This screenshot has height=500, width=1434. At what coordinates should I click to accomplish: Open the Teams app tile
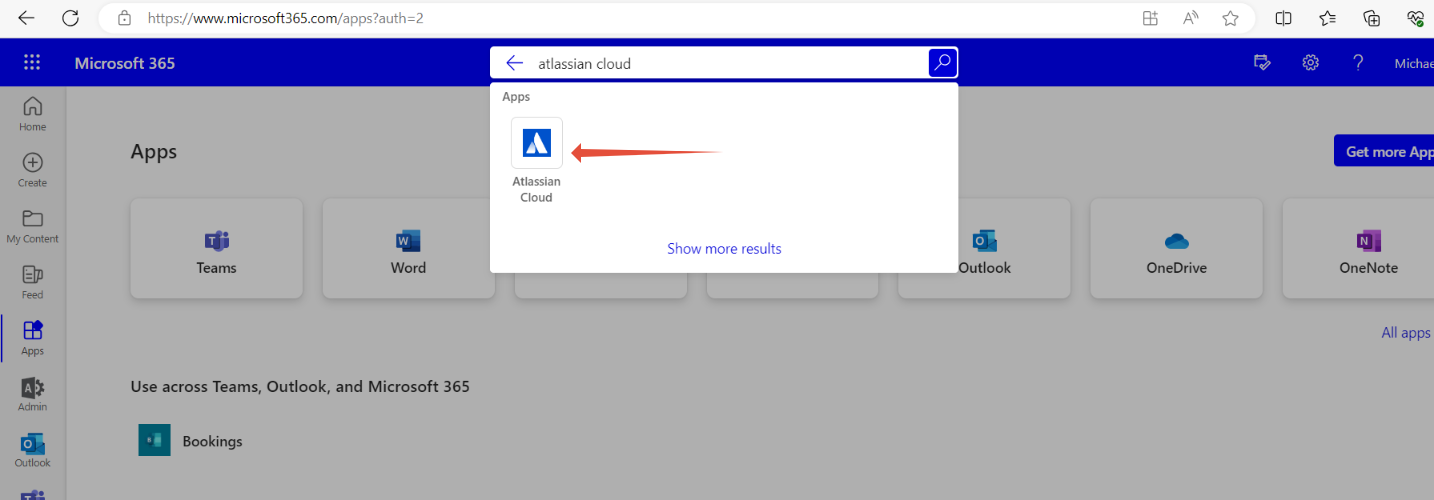click(216, 248)
